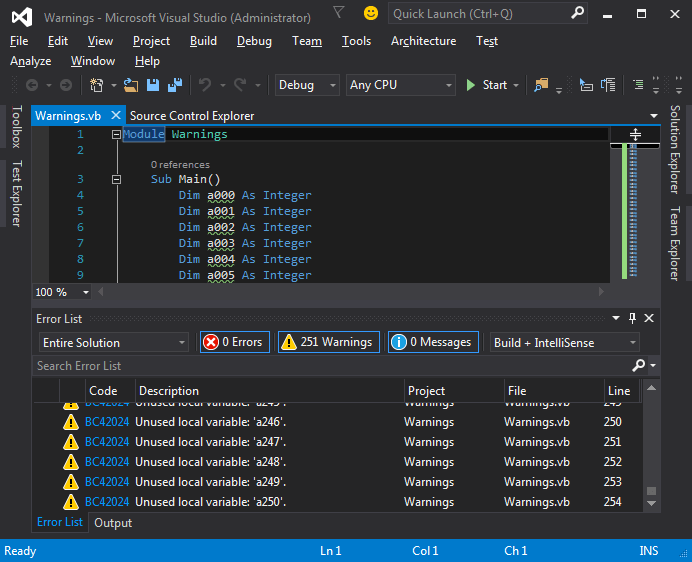This screenshot has height=562, width=692.
Task: Open the Test Explorer side panel
Action: (16, 193)
